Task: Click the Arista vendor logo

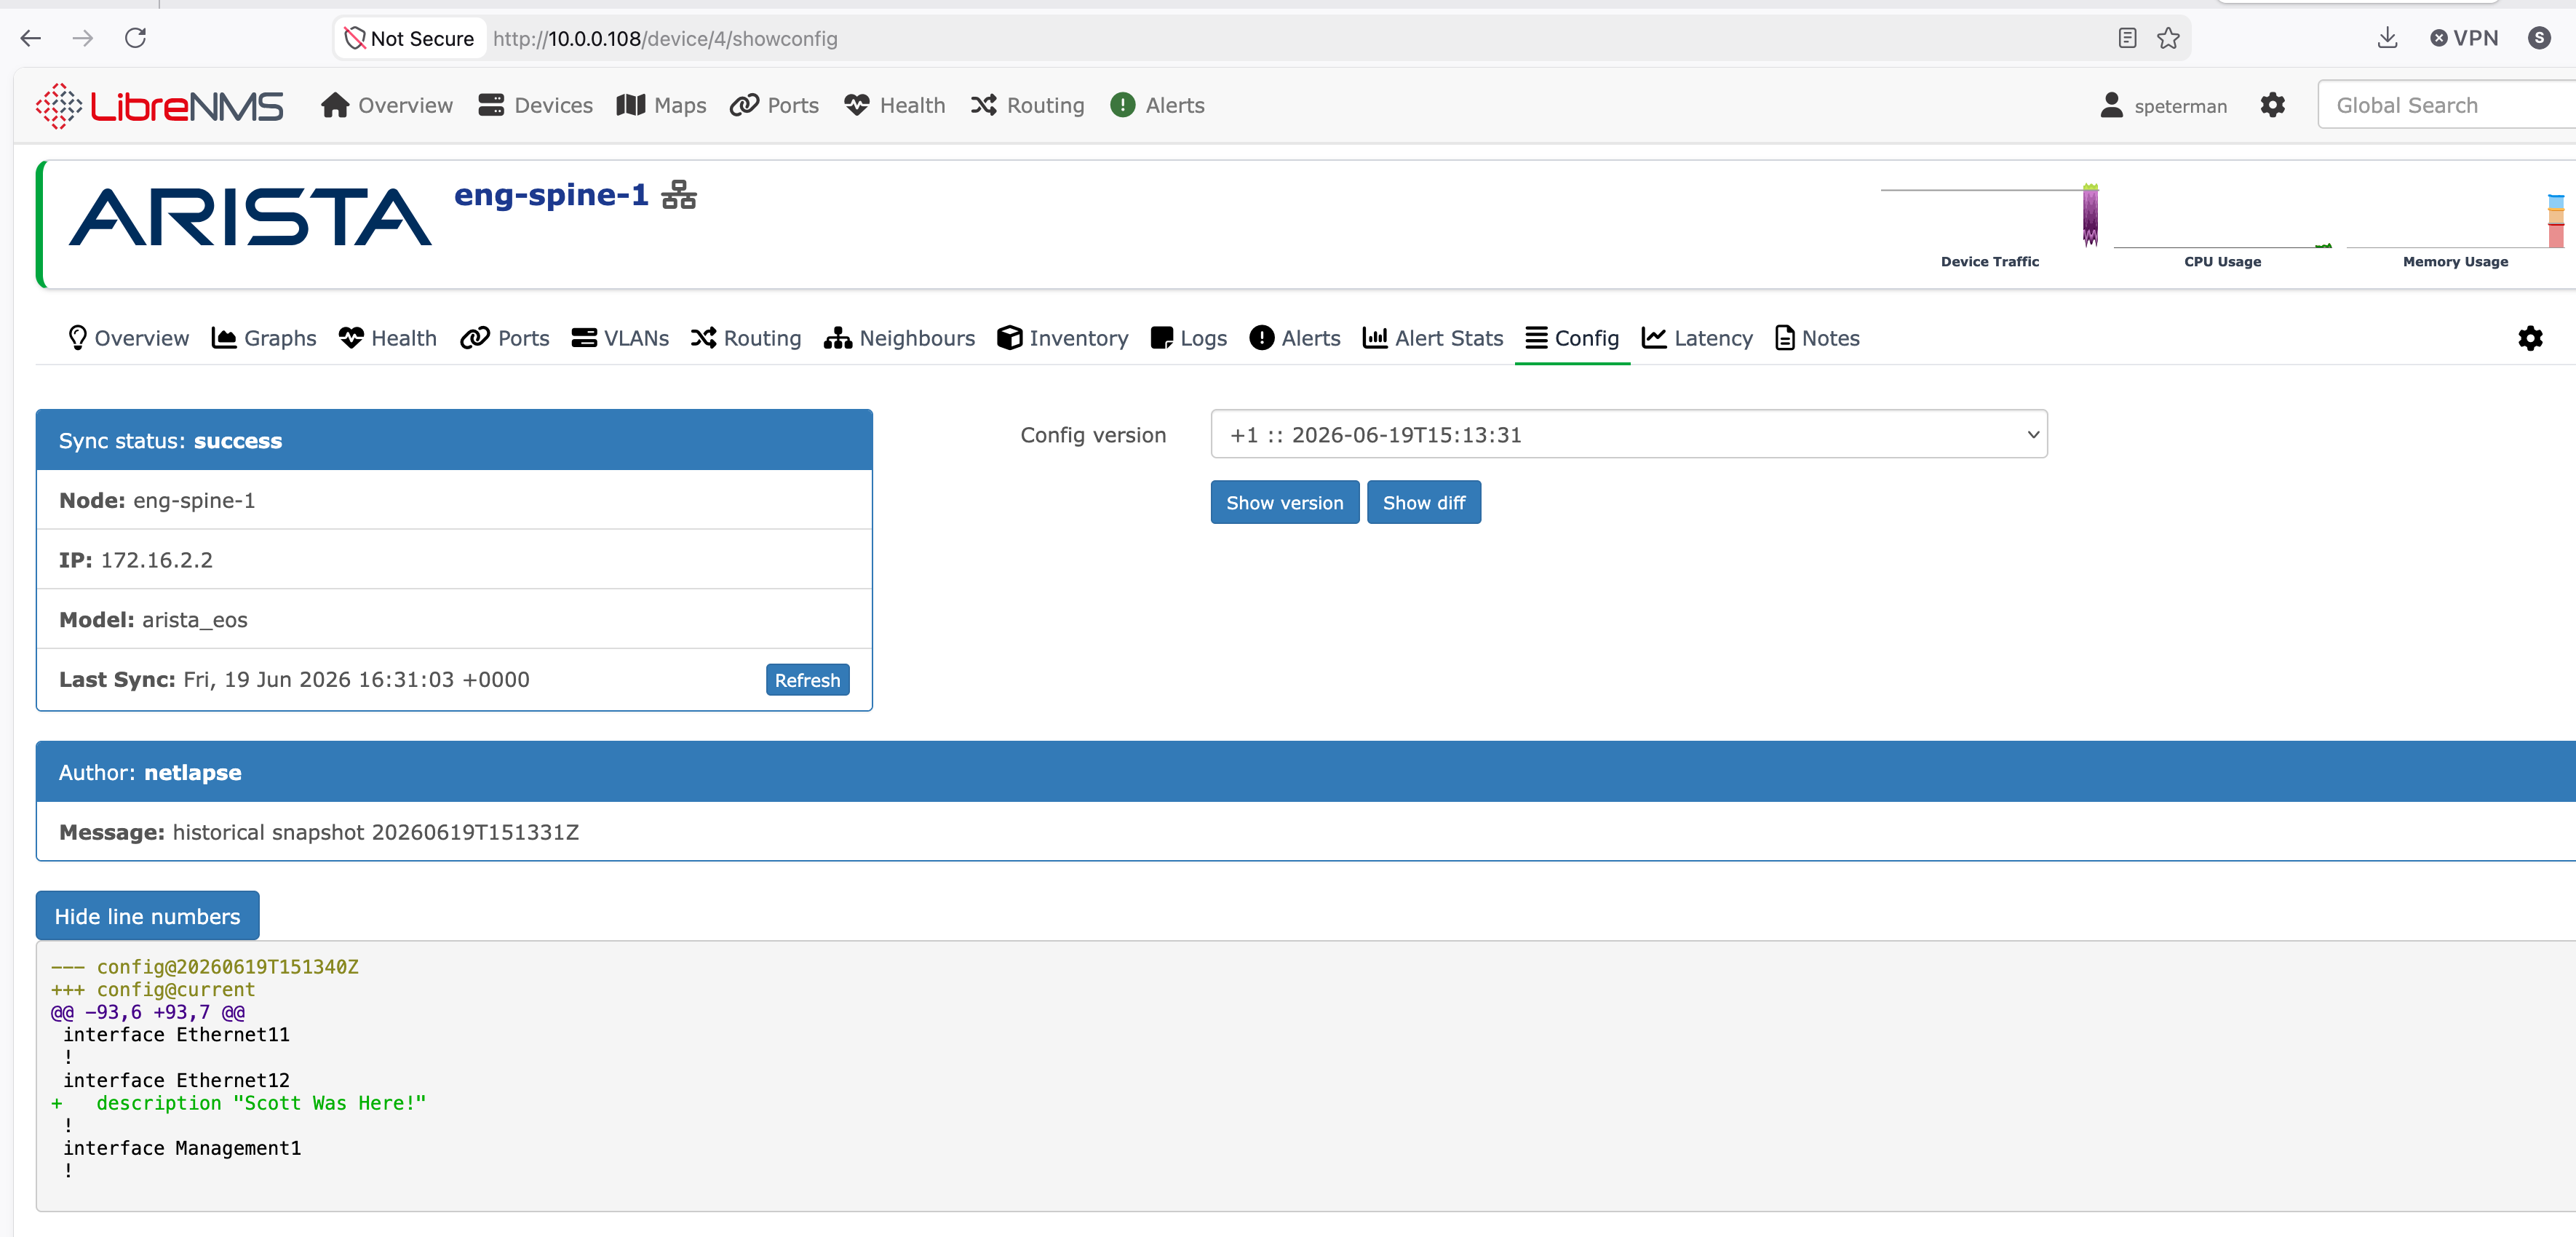Action: 250,217
